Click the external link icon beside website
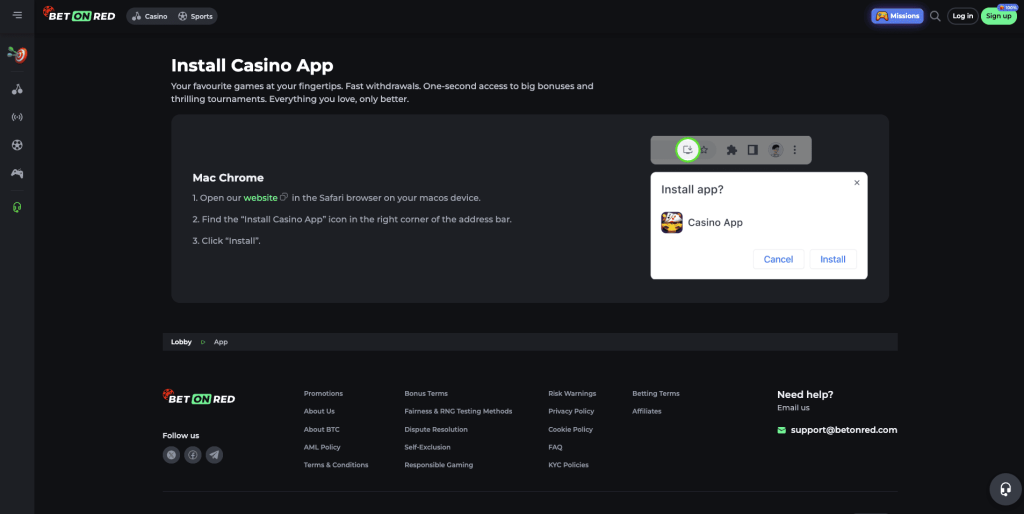This screenshot has width=1024, height=514. (284, 197)
